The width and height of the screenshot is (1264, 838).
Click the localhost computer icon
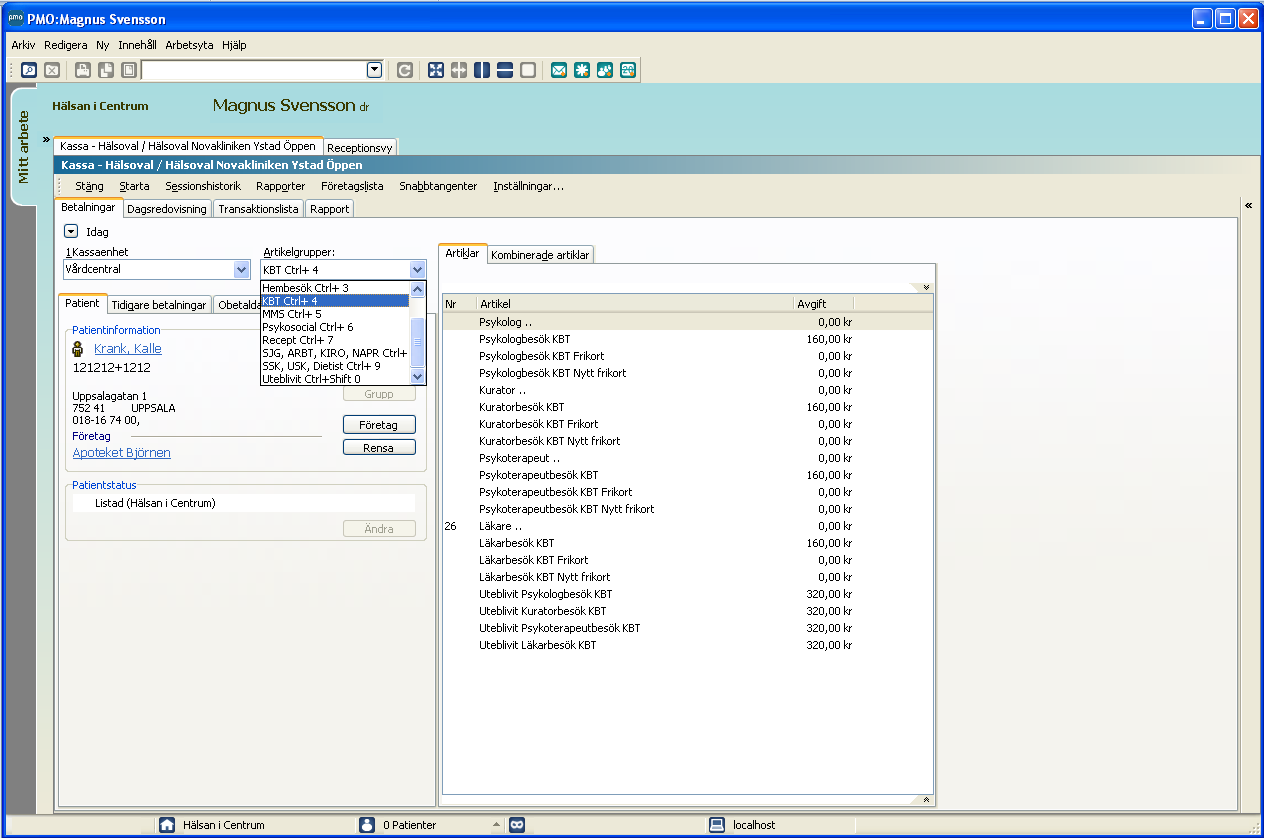(x=717, y=825)
